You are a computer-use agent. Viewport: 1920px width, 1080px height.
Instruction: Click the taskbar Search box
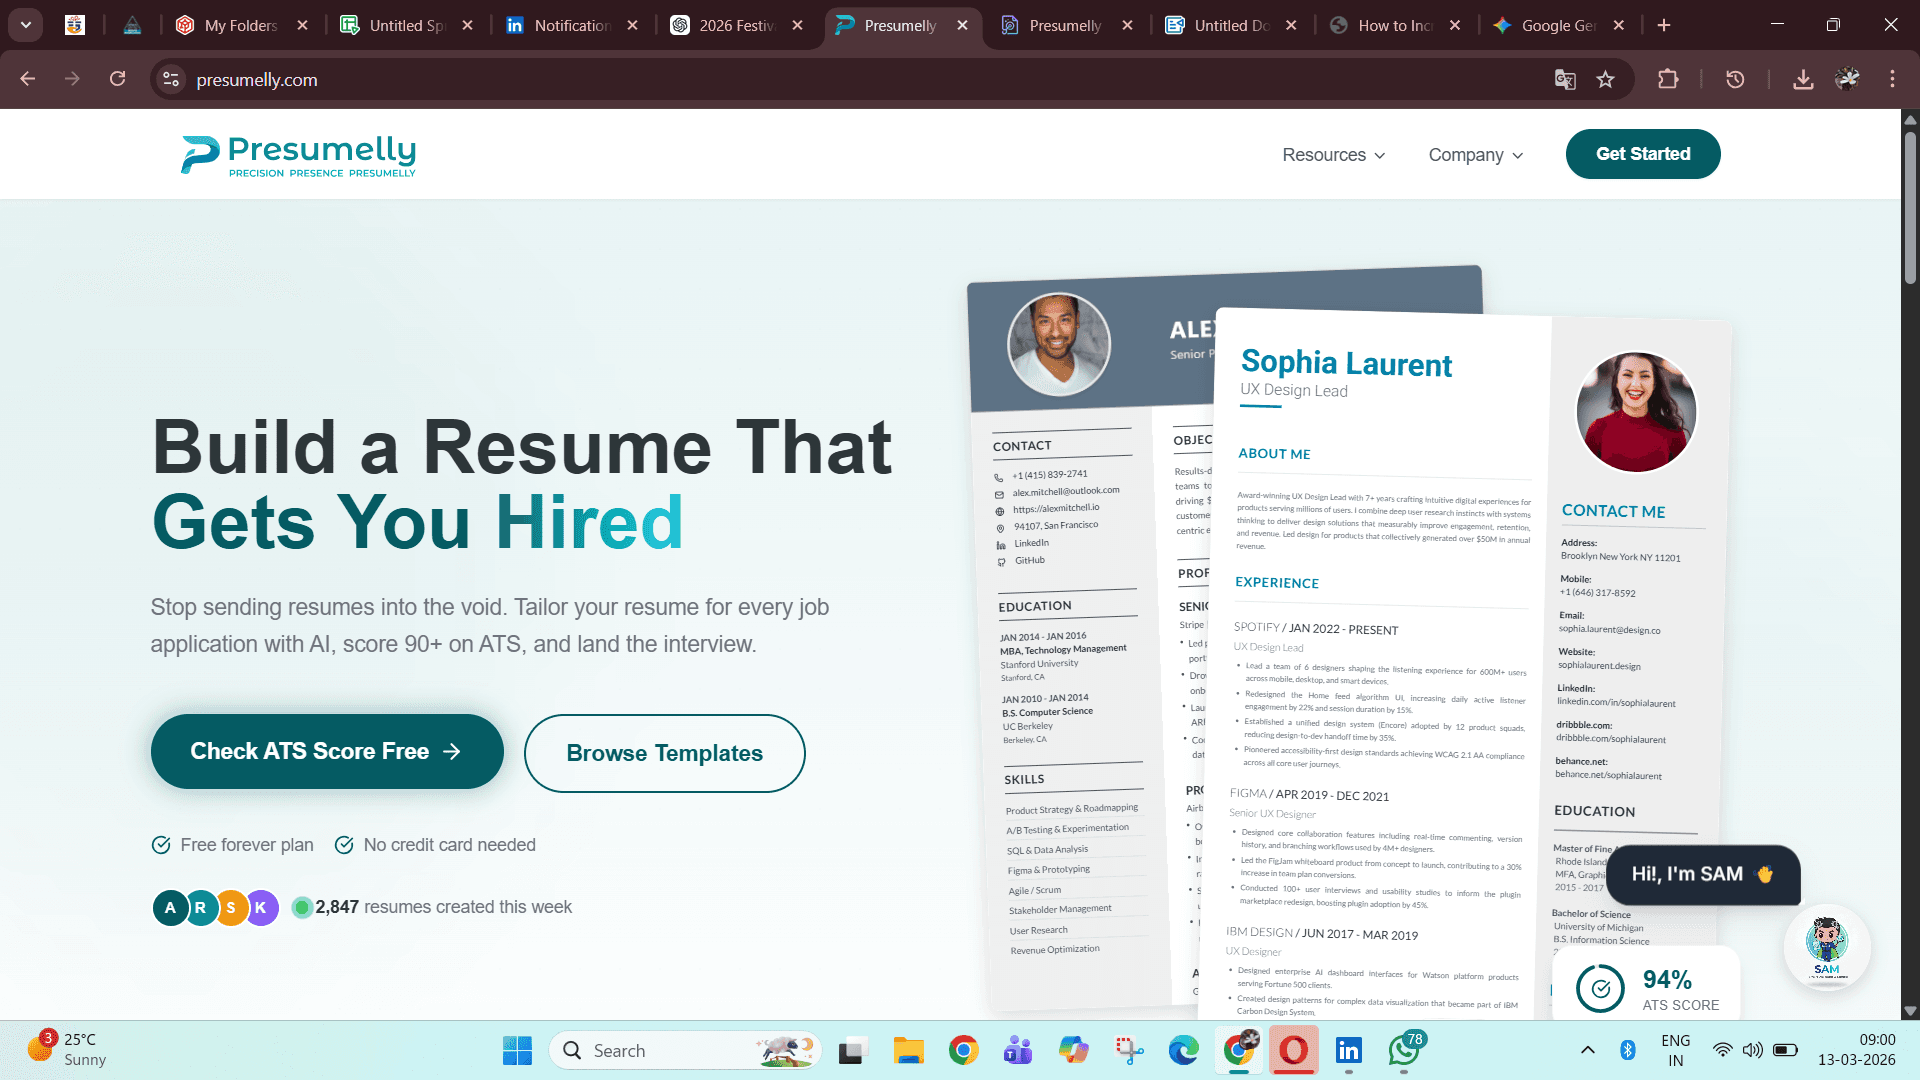[x=685, y=1050]
